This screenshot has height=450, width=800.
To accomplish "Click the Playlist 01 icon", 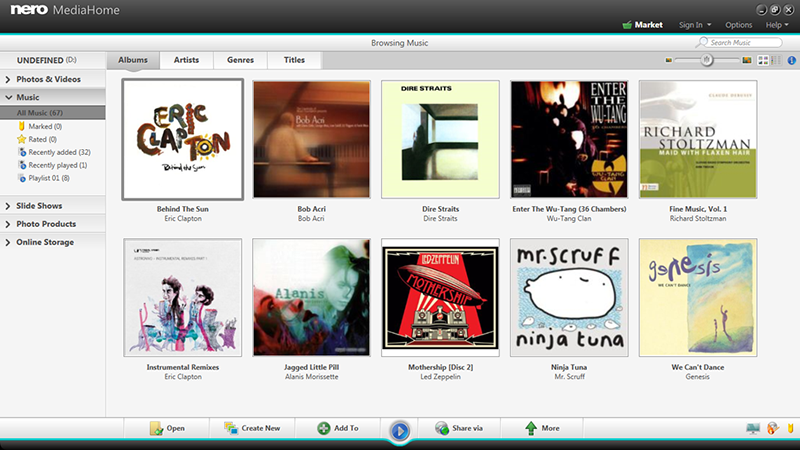I will point(22,178).
